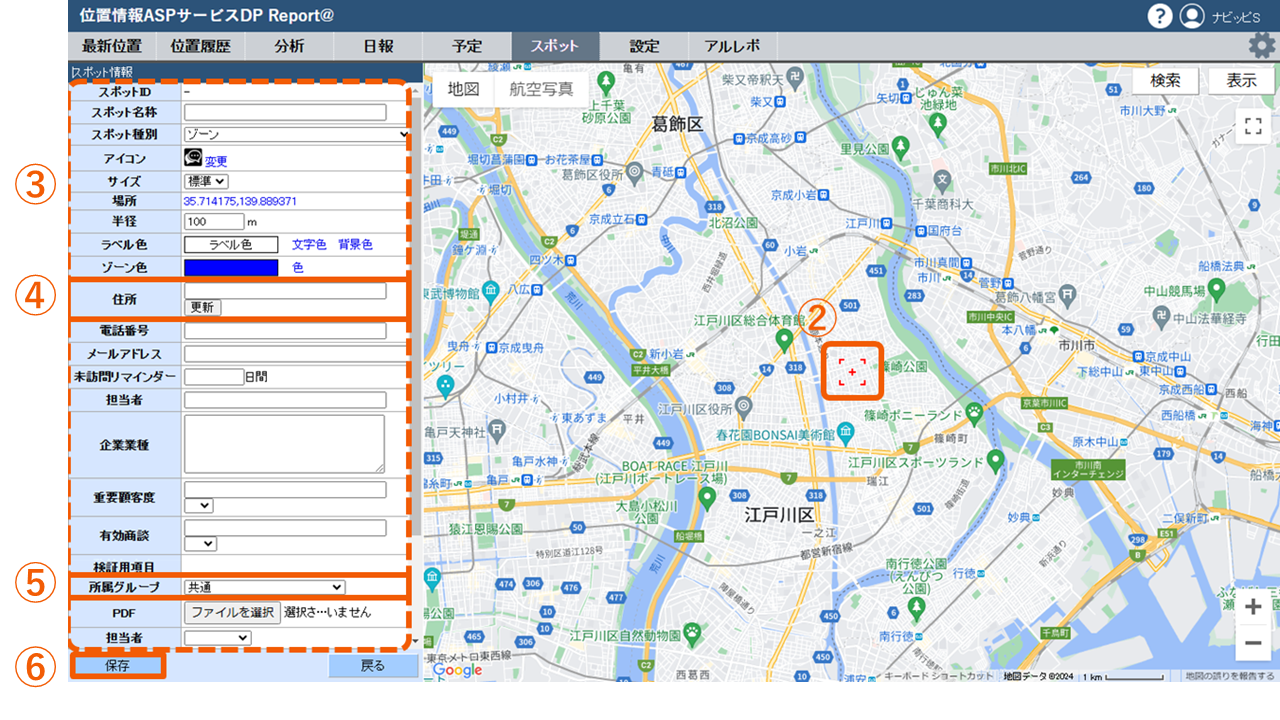The width and height of the screenshot is (1280, 720).
Task: Open the 重要顧客度 dropdown
Action: pos(199,506)
